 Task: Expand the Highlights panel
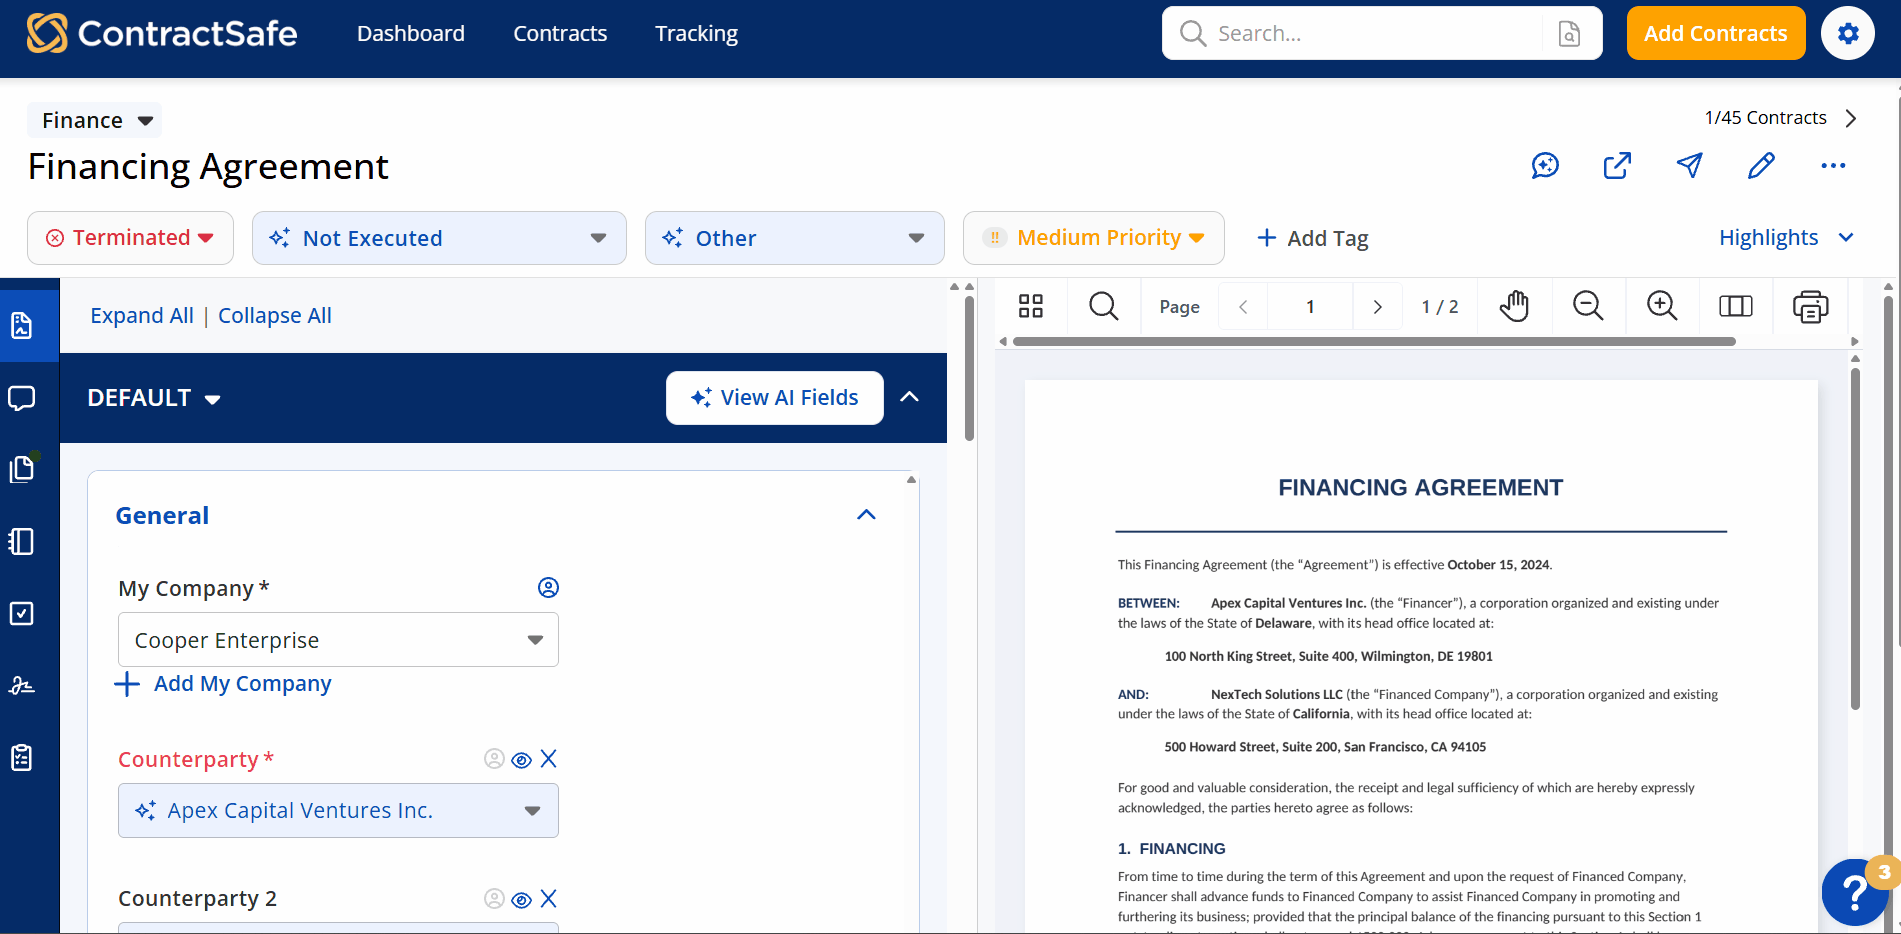pos(1786,238)
